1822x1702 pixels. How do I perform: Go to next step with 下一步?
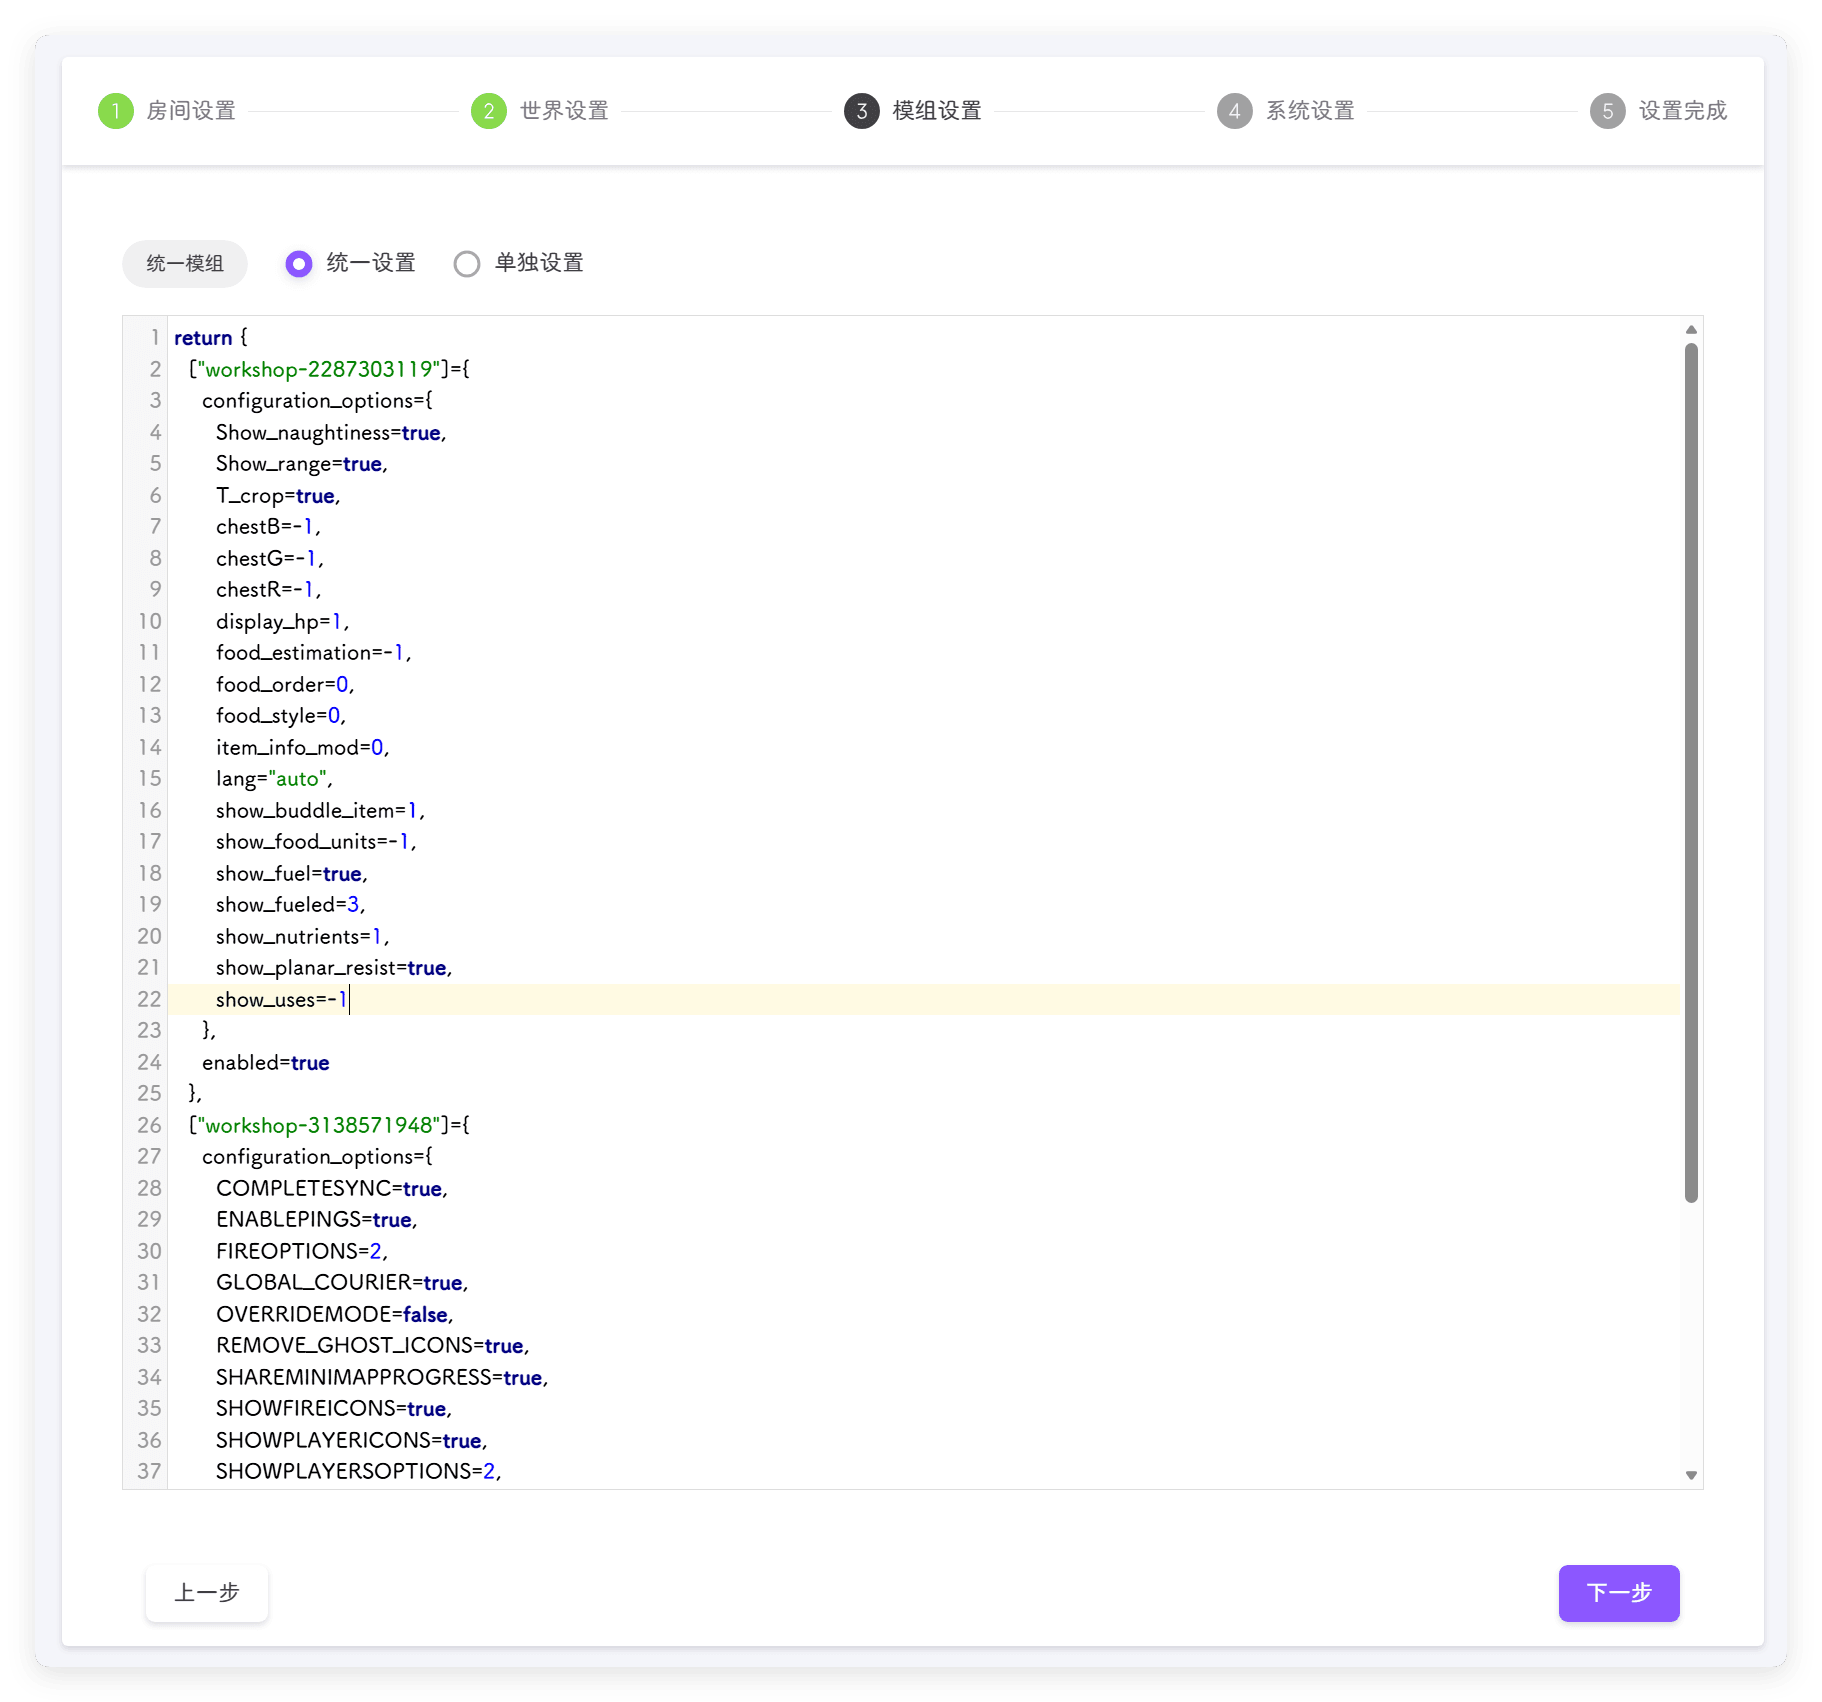coord(1618,1593)
